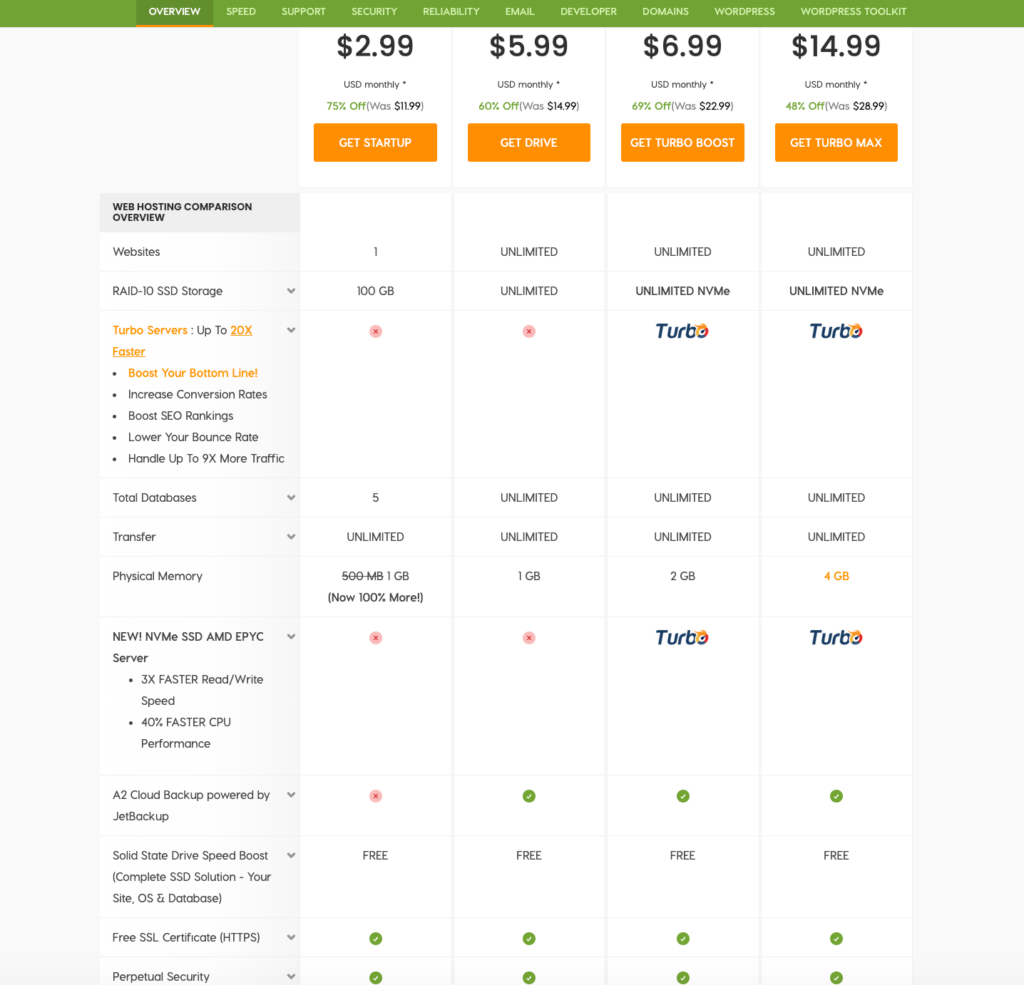
Task: Expand the RAID-10 SSD Storage row
Action: [x=290, y=291]
